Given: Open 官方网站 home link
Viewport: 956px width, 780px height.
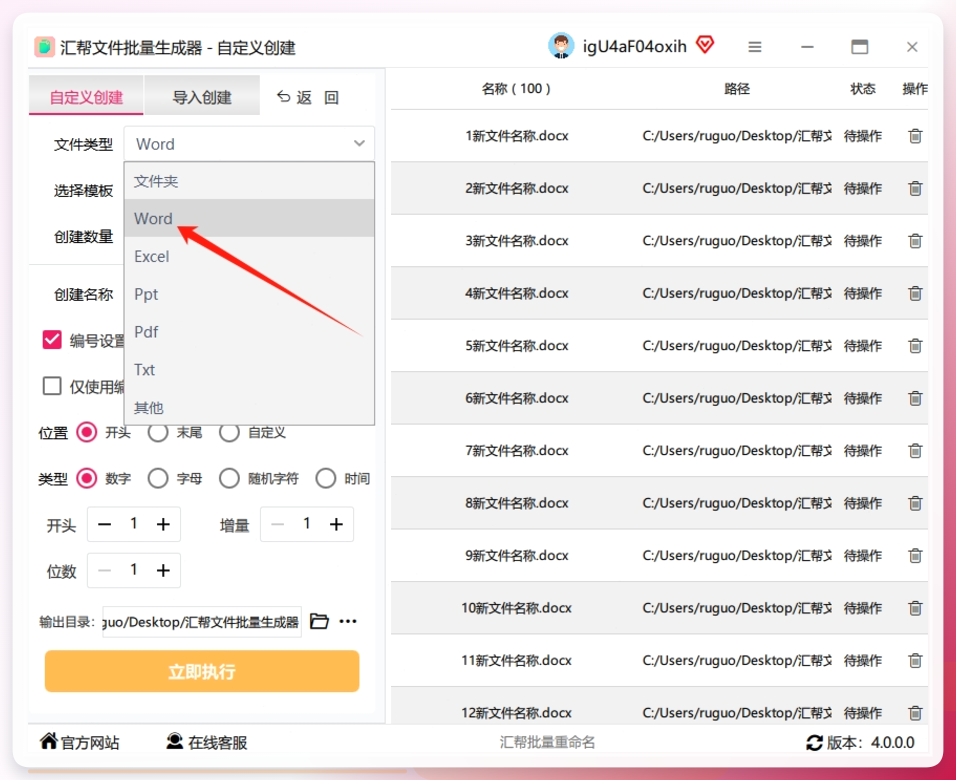Looking at the screenshot, I should click(79, 742).
